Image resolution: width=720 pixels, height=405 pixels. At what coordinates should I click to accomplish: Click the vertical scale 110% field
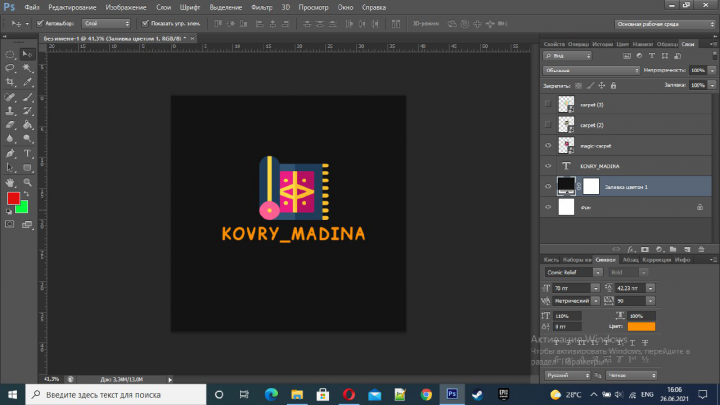(x=568, y=316)
